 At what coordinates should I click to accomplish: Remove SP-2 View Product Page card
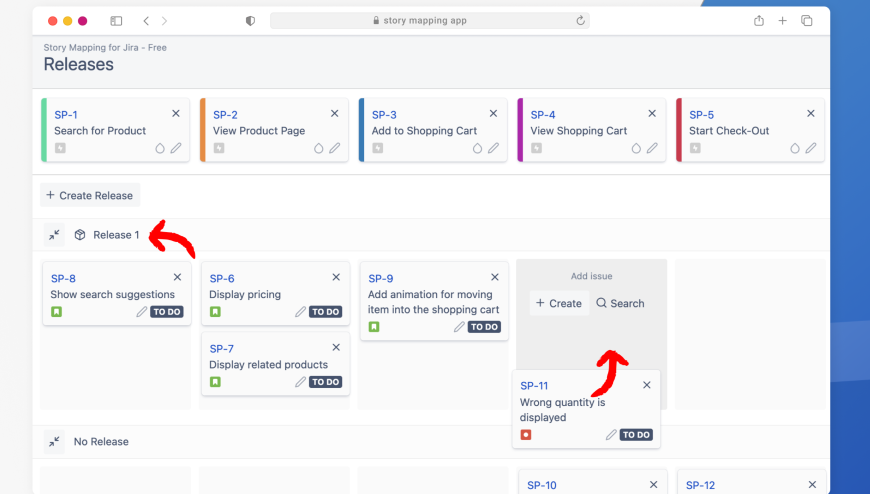335,113
